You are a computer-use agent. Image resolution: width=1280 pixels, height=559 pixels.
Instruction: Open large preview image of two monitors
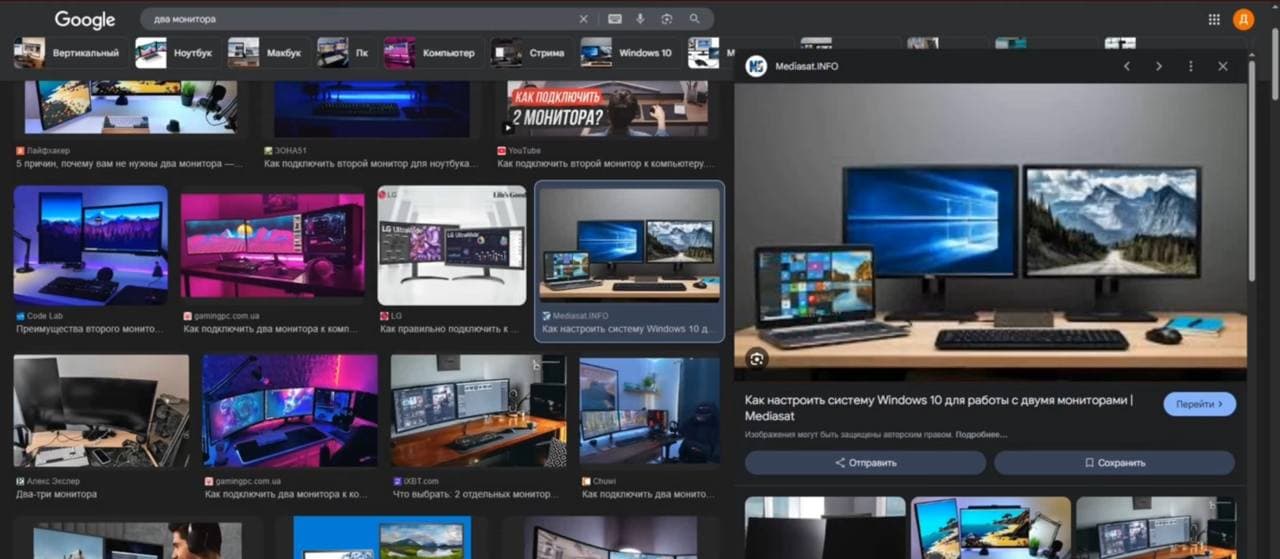[990, 232]
